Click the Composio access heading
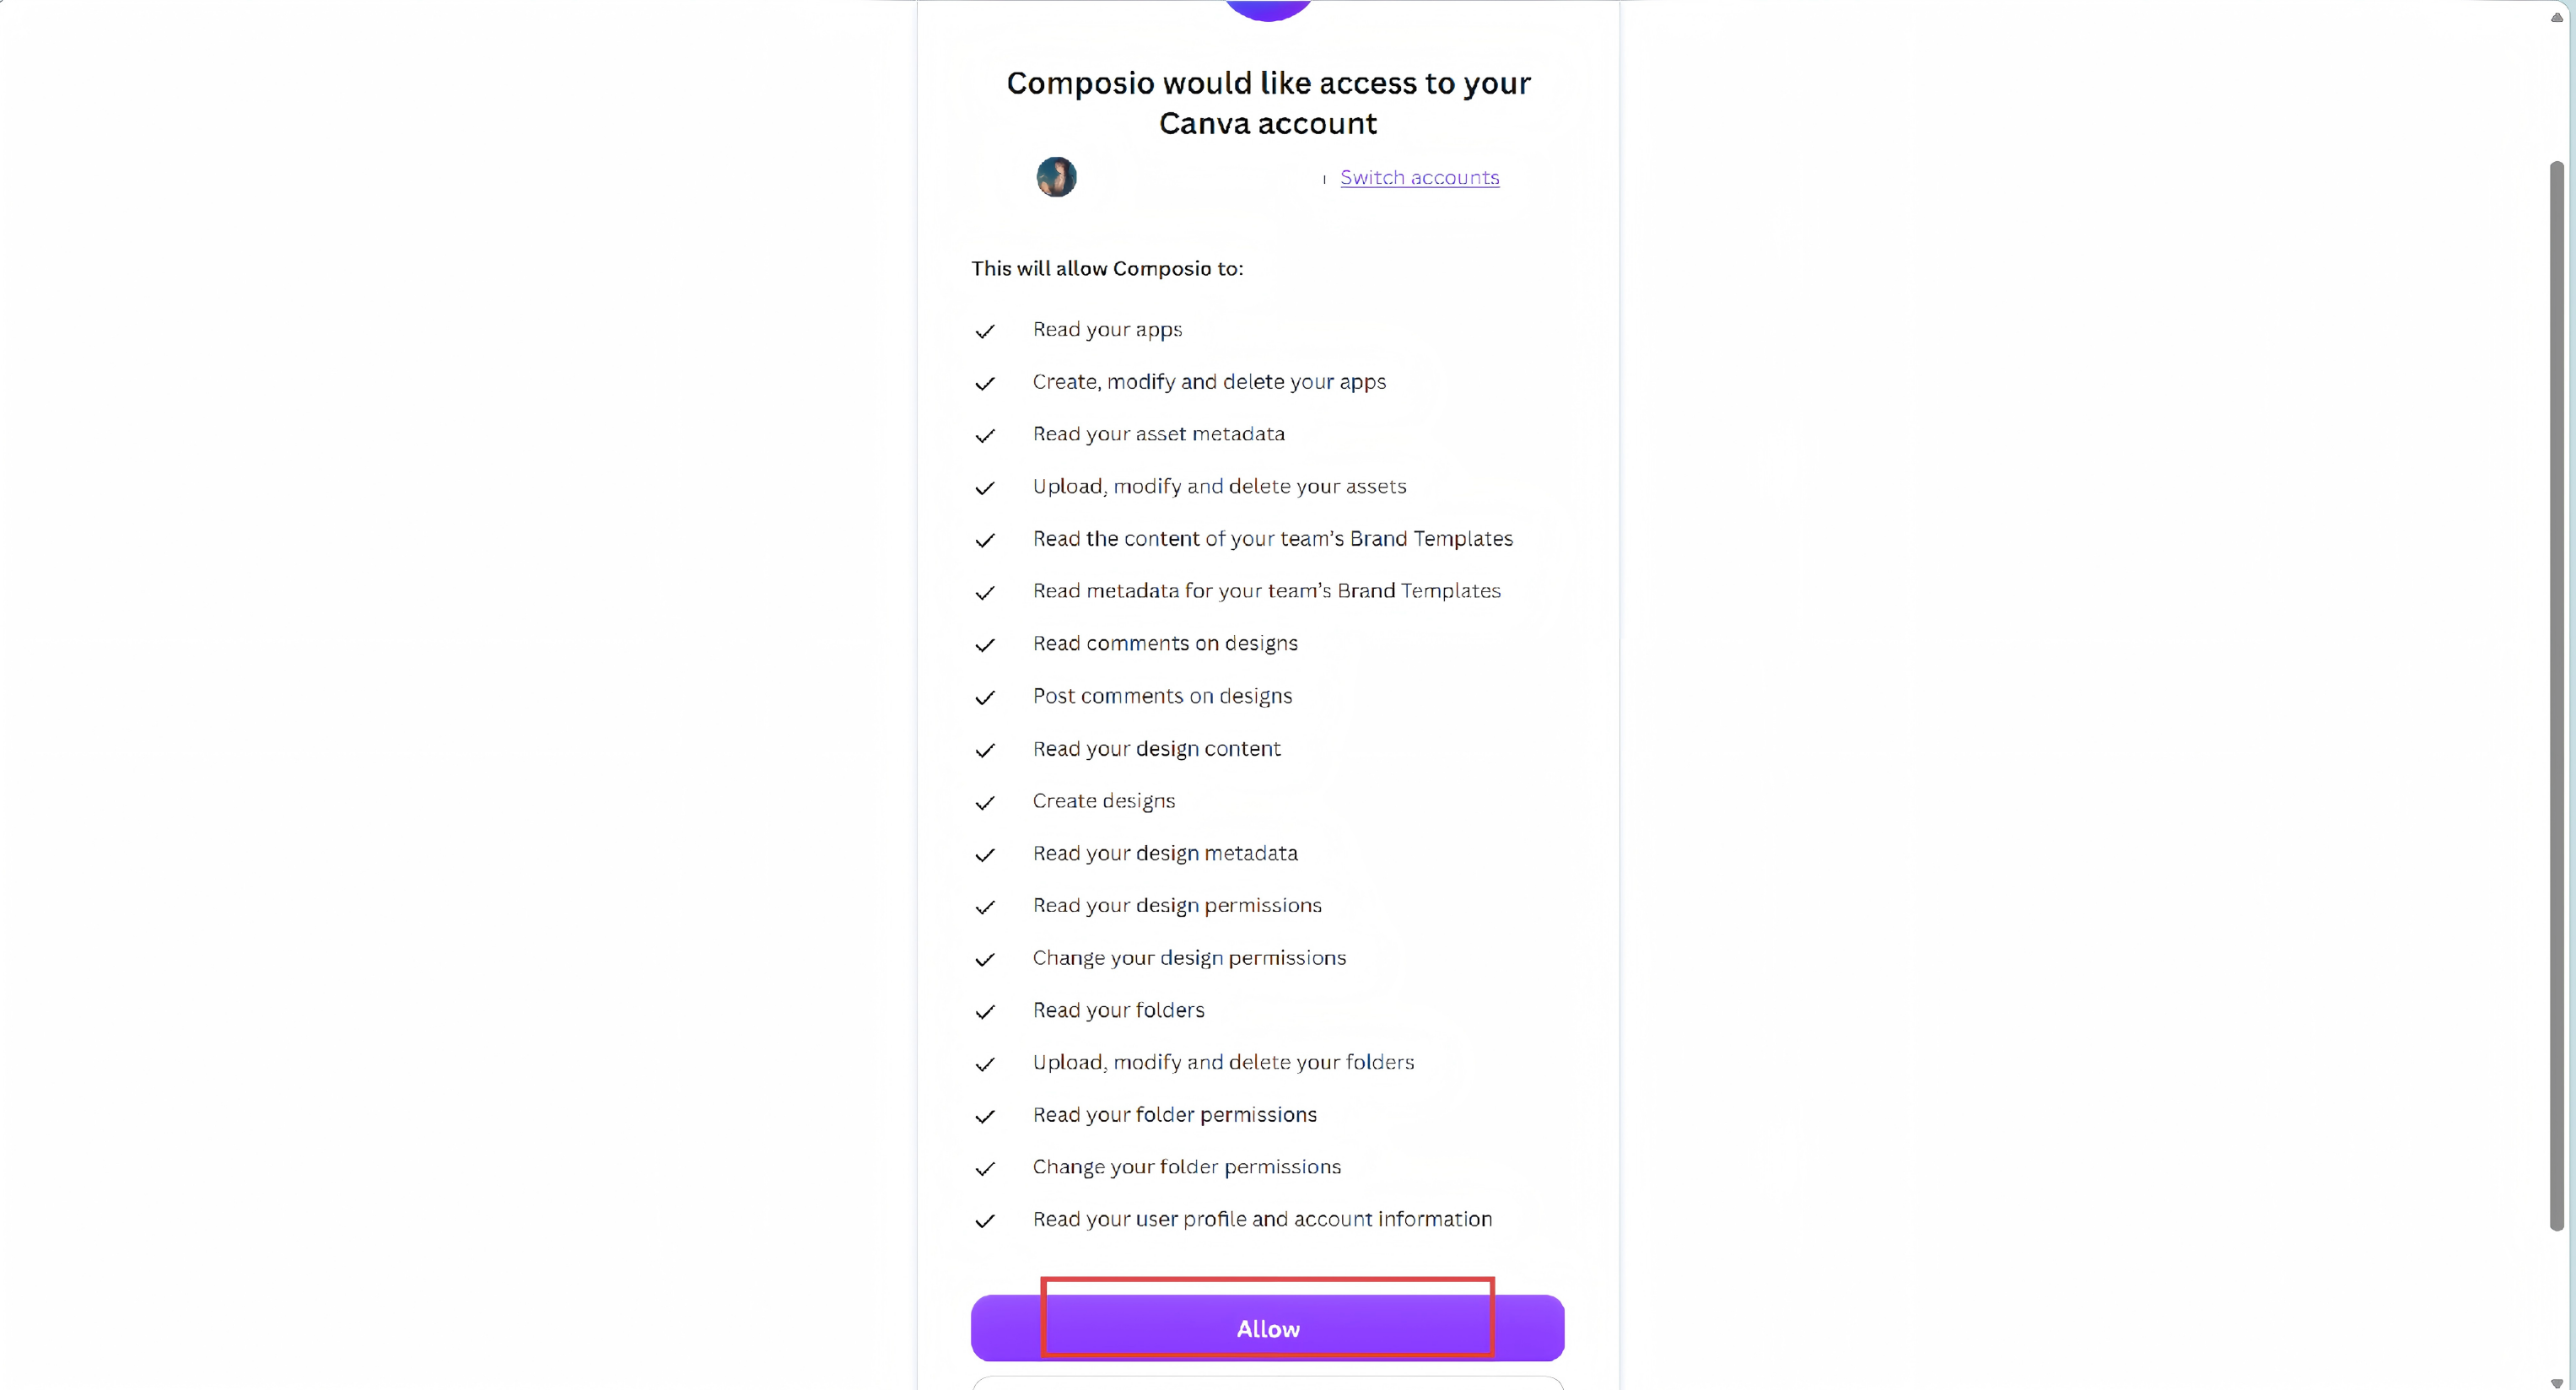2576x1390 pixels. tap(1268, 103)
